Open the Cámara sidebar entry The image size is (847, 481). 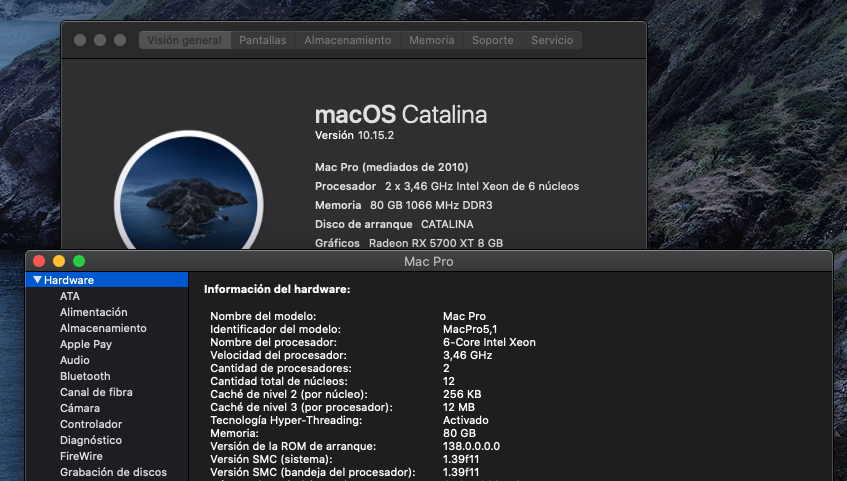pyautogui.click(x=80, y=408)
